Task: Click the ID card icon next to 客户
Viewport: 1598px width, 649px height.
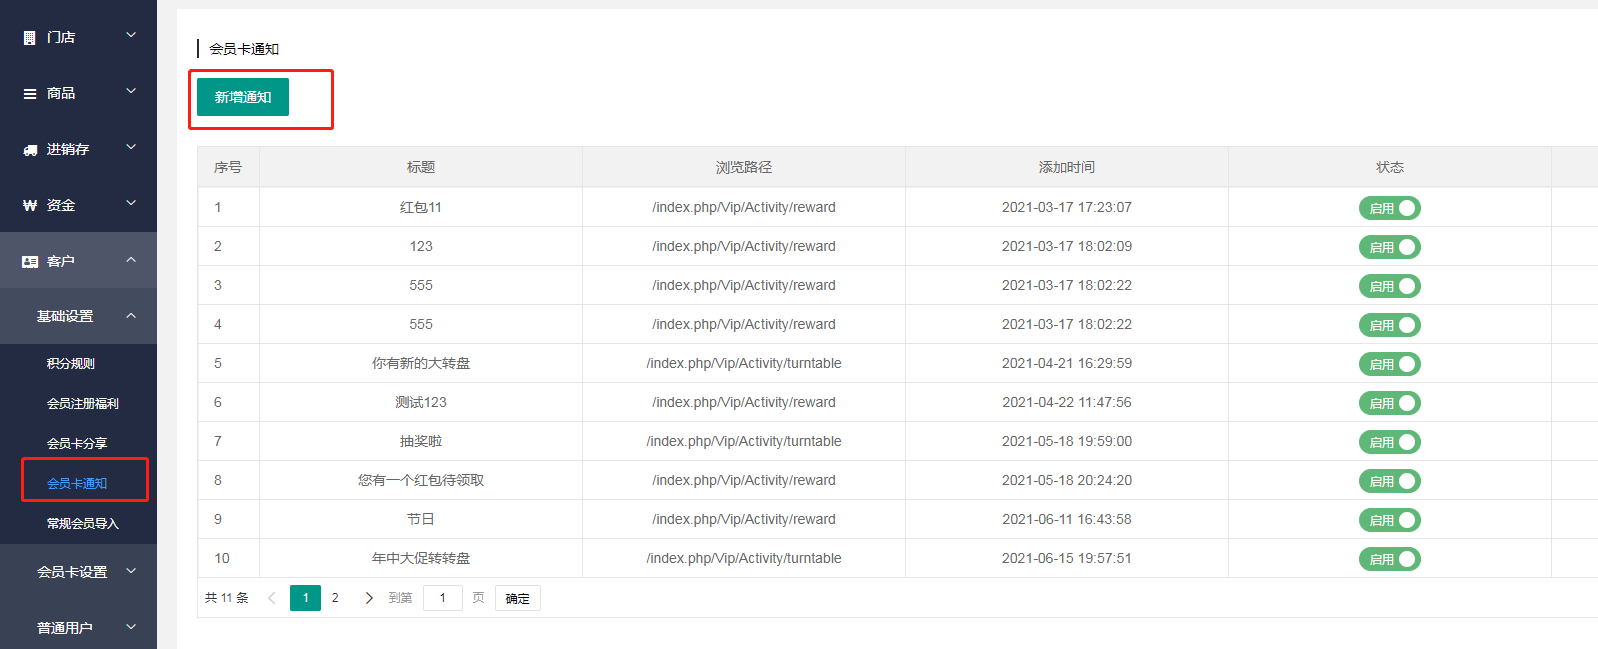Action: pyautogui.click(x=30, y=262)
